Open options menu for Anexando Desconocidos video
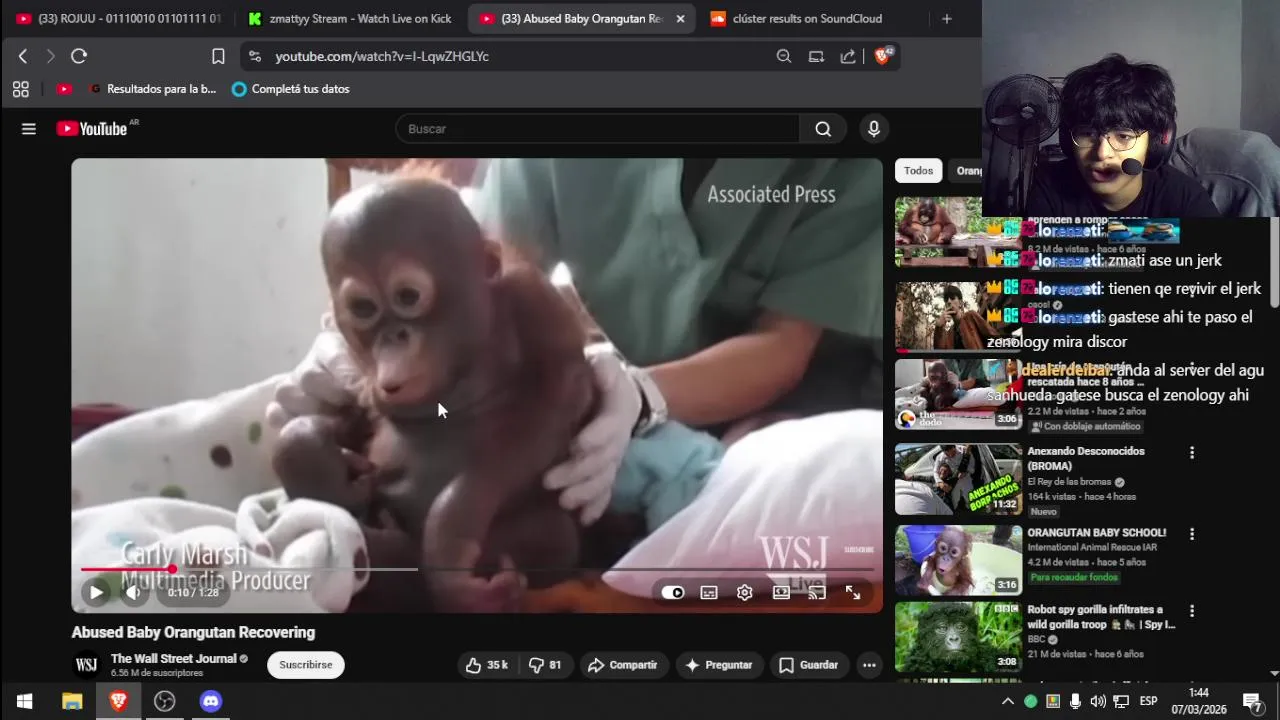 point(1191,453)
